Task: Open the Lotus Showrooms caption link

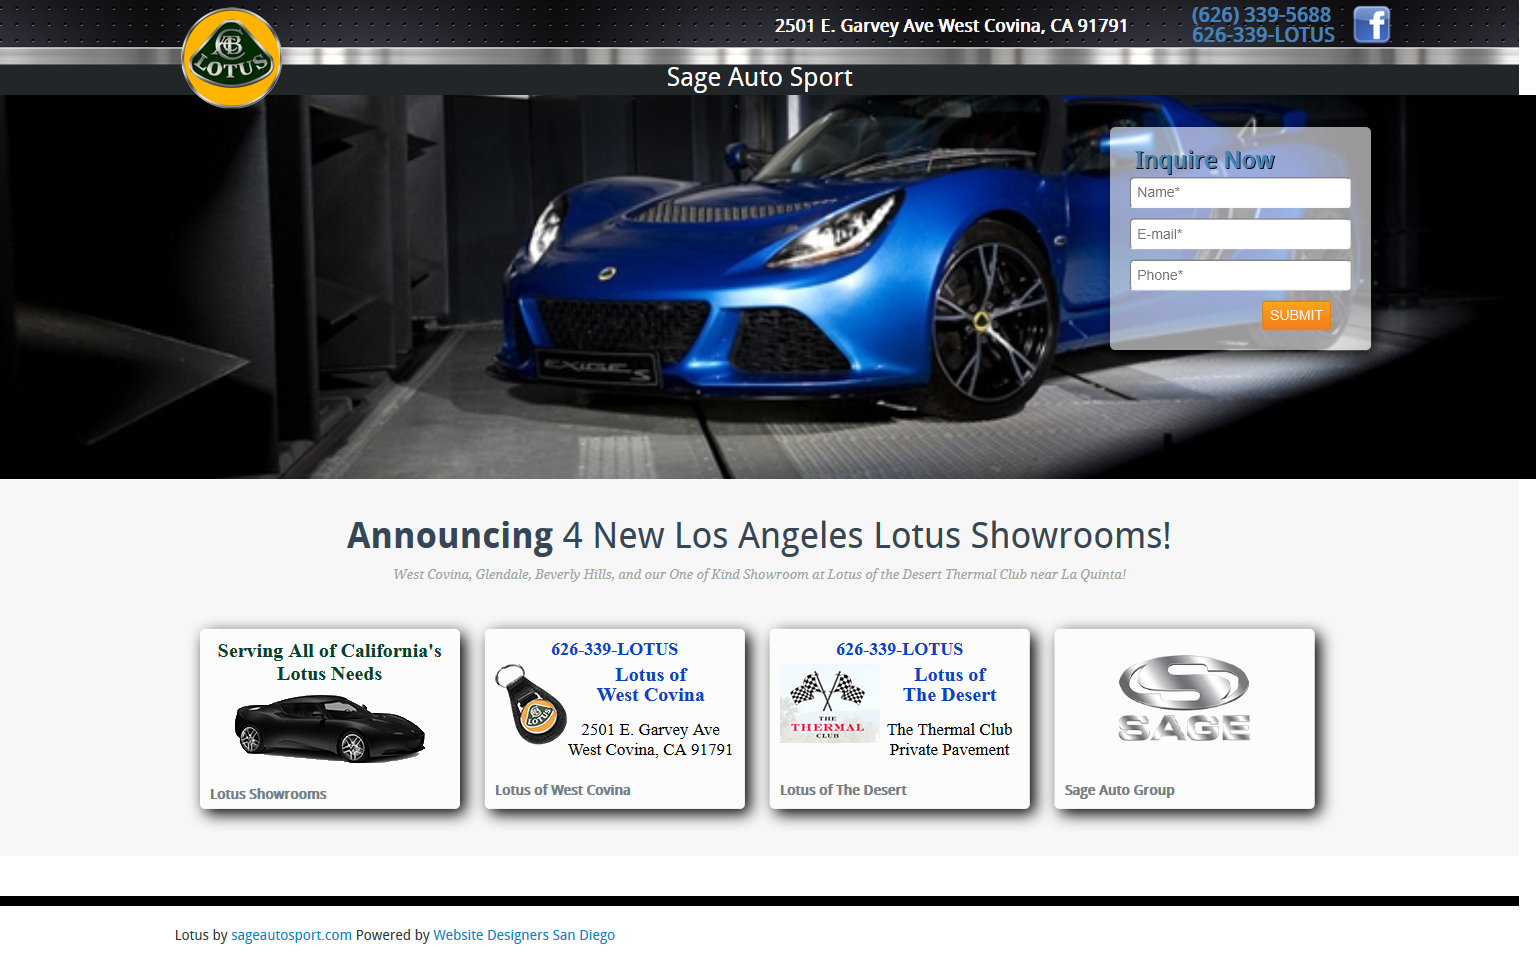Action: tap(268, 794)
